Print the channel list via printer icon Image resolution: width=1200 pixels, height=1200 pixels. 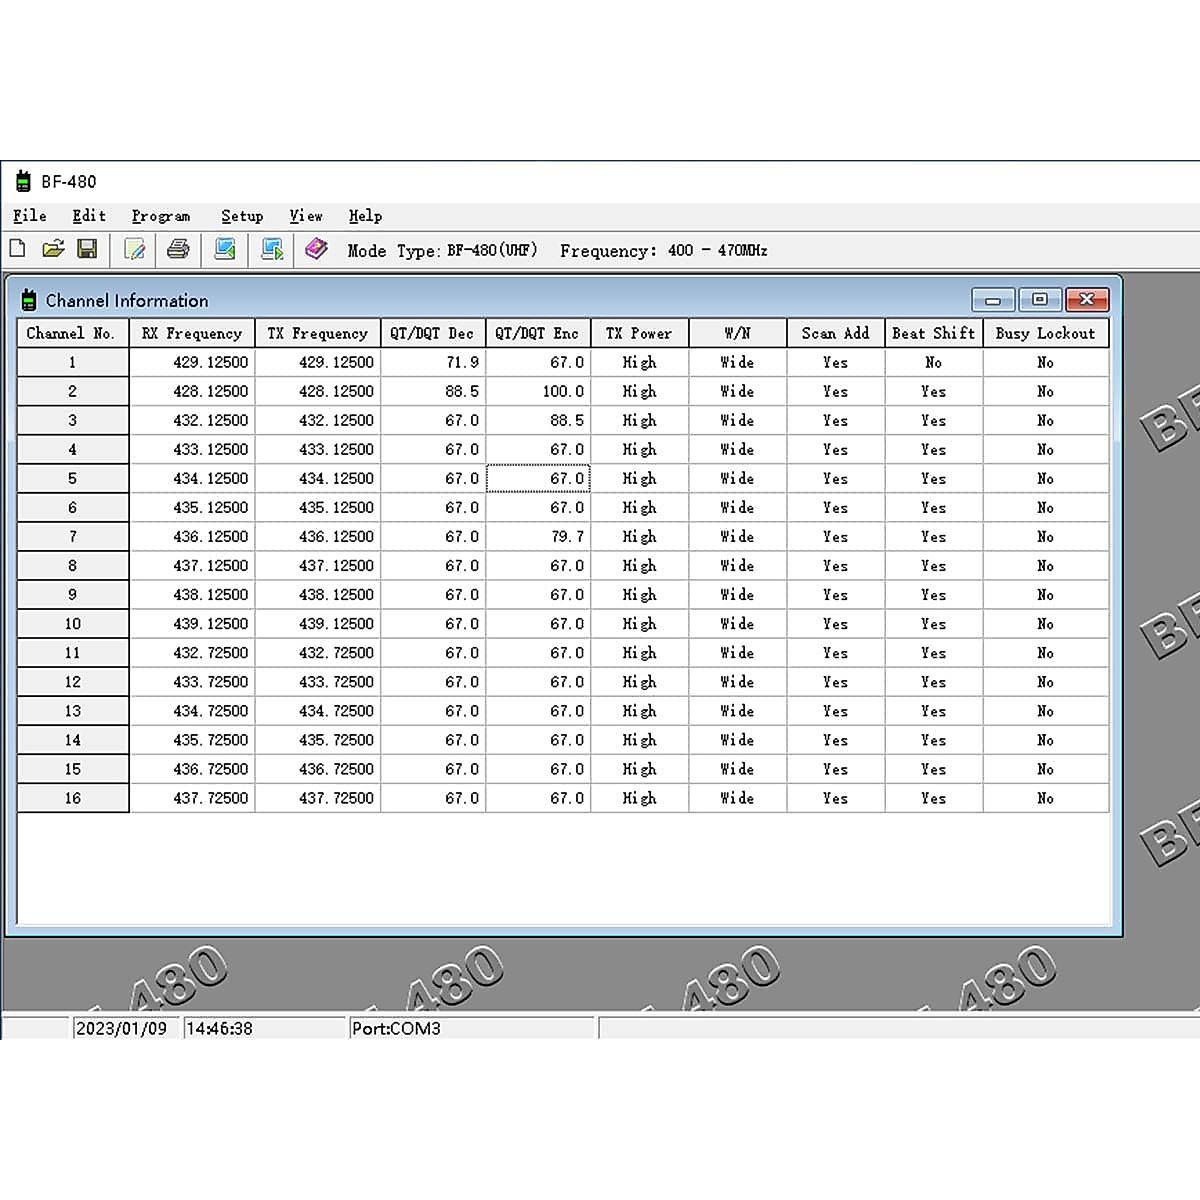click(x=178, y=249)
